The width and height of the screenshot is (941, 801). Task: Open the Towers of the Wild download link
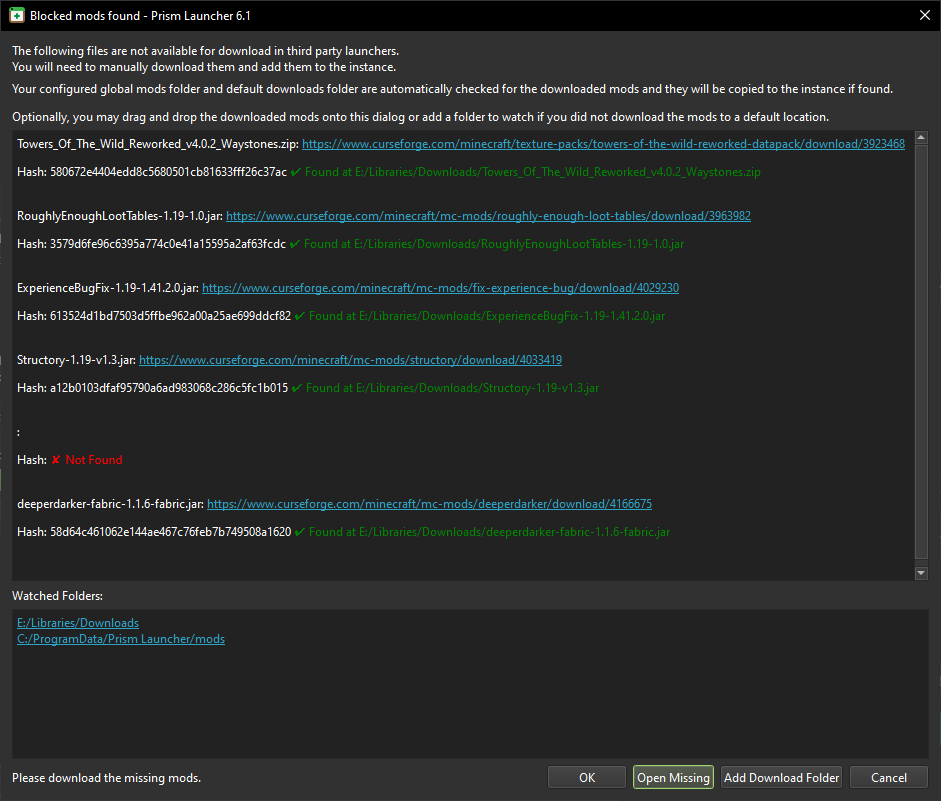tap(603, 144)
